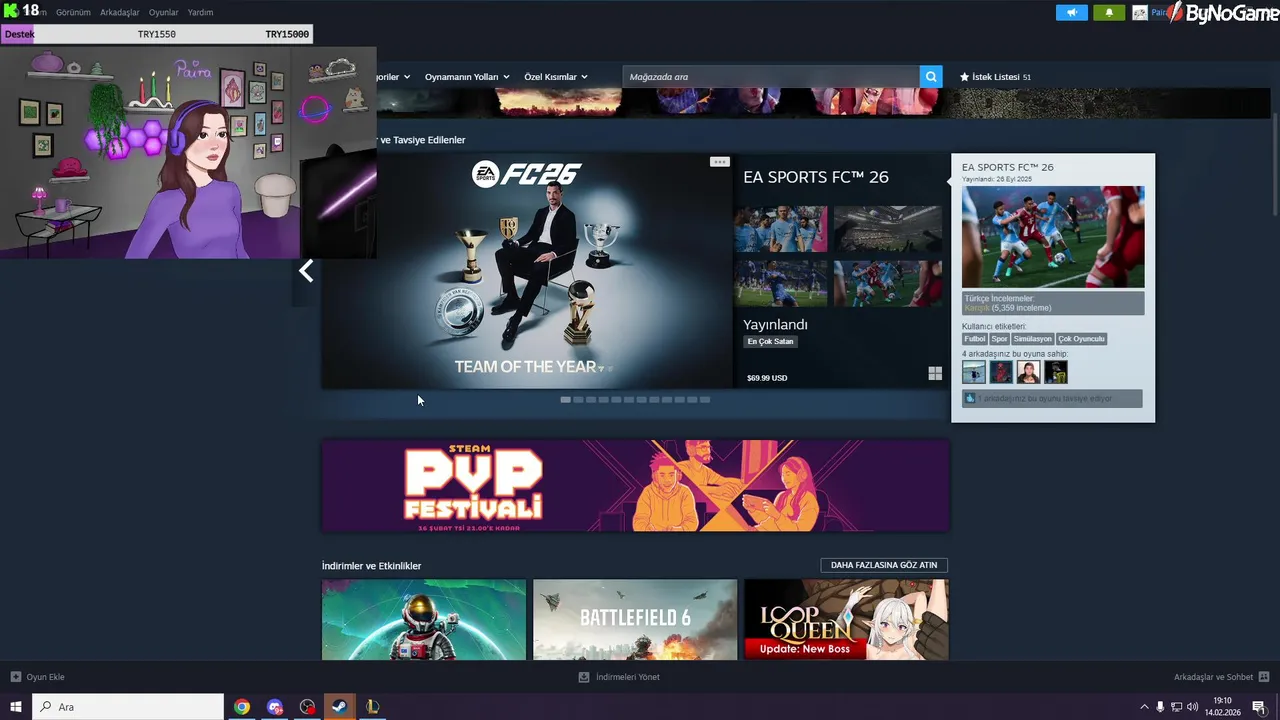The image size is (1280, 720).
Task: Click the Windows platform icon on the FC 26 capsule
Action: [x=935, y=374]
